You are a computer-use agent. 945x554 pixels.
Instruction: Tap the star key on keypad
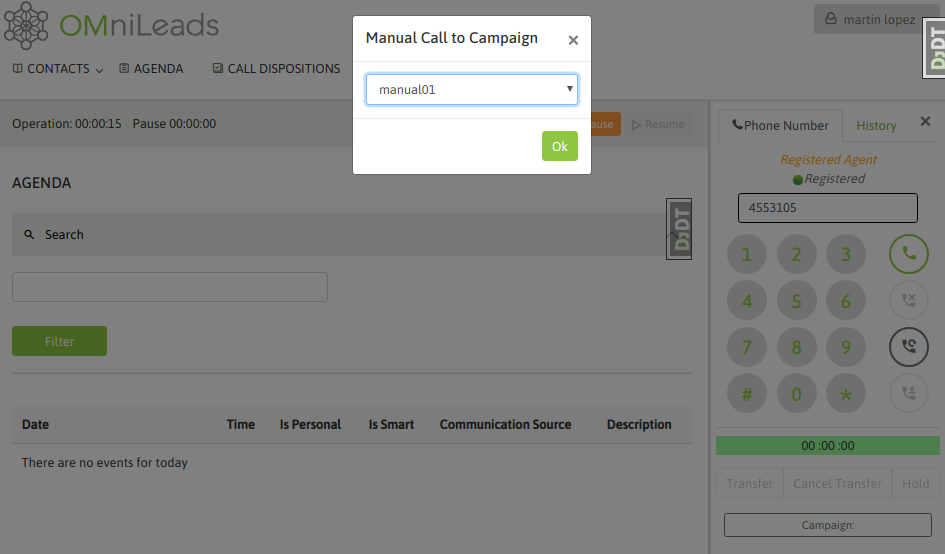pos(846,394)
